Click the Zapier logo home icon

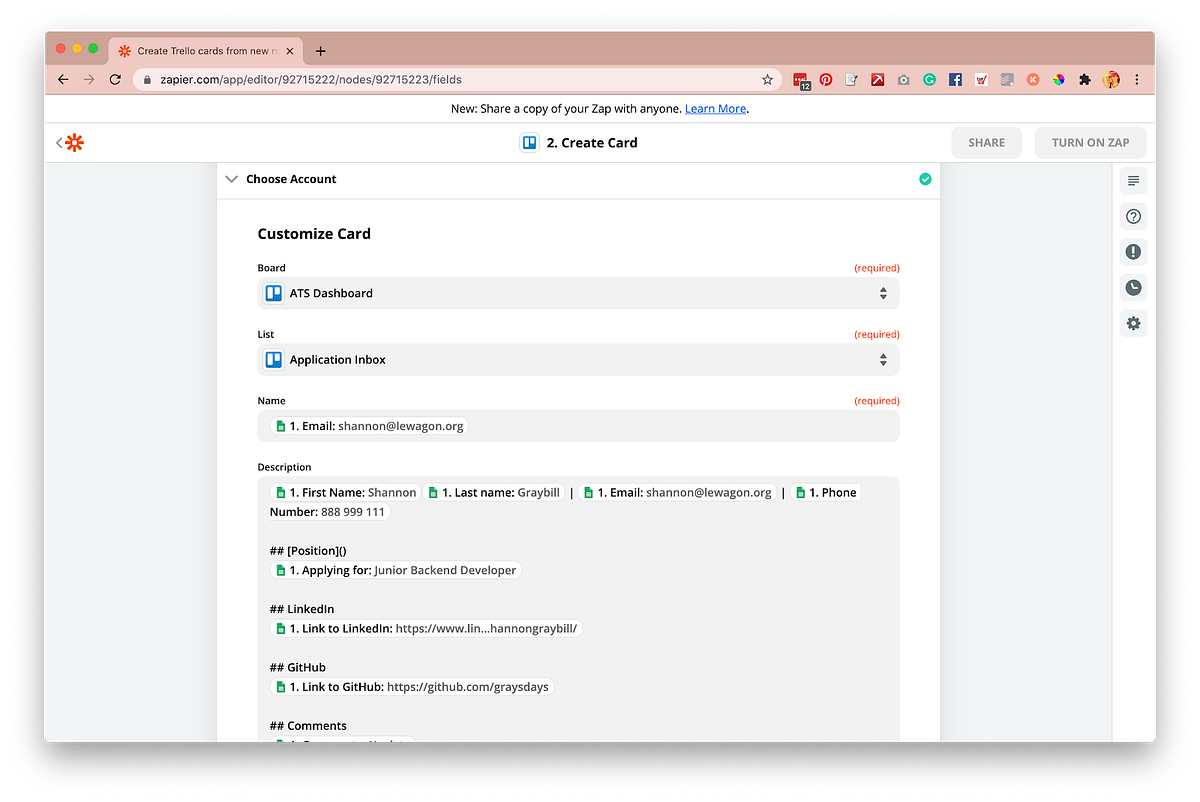(74, 143)
